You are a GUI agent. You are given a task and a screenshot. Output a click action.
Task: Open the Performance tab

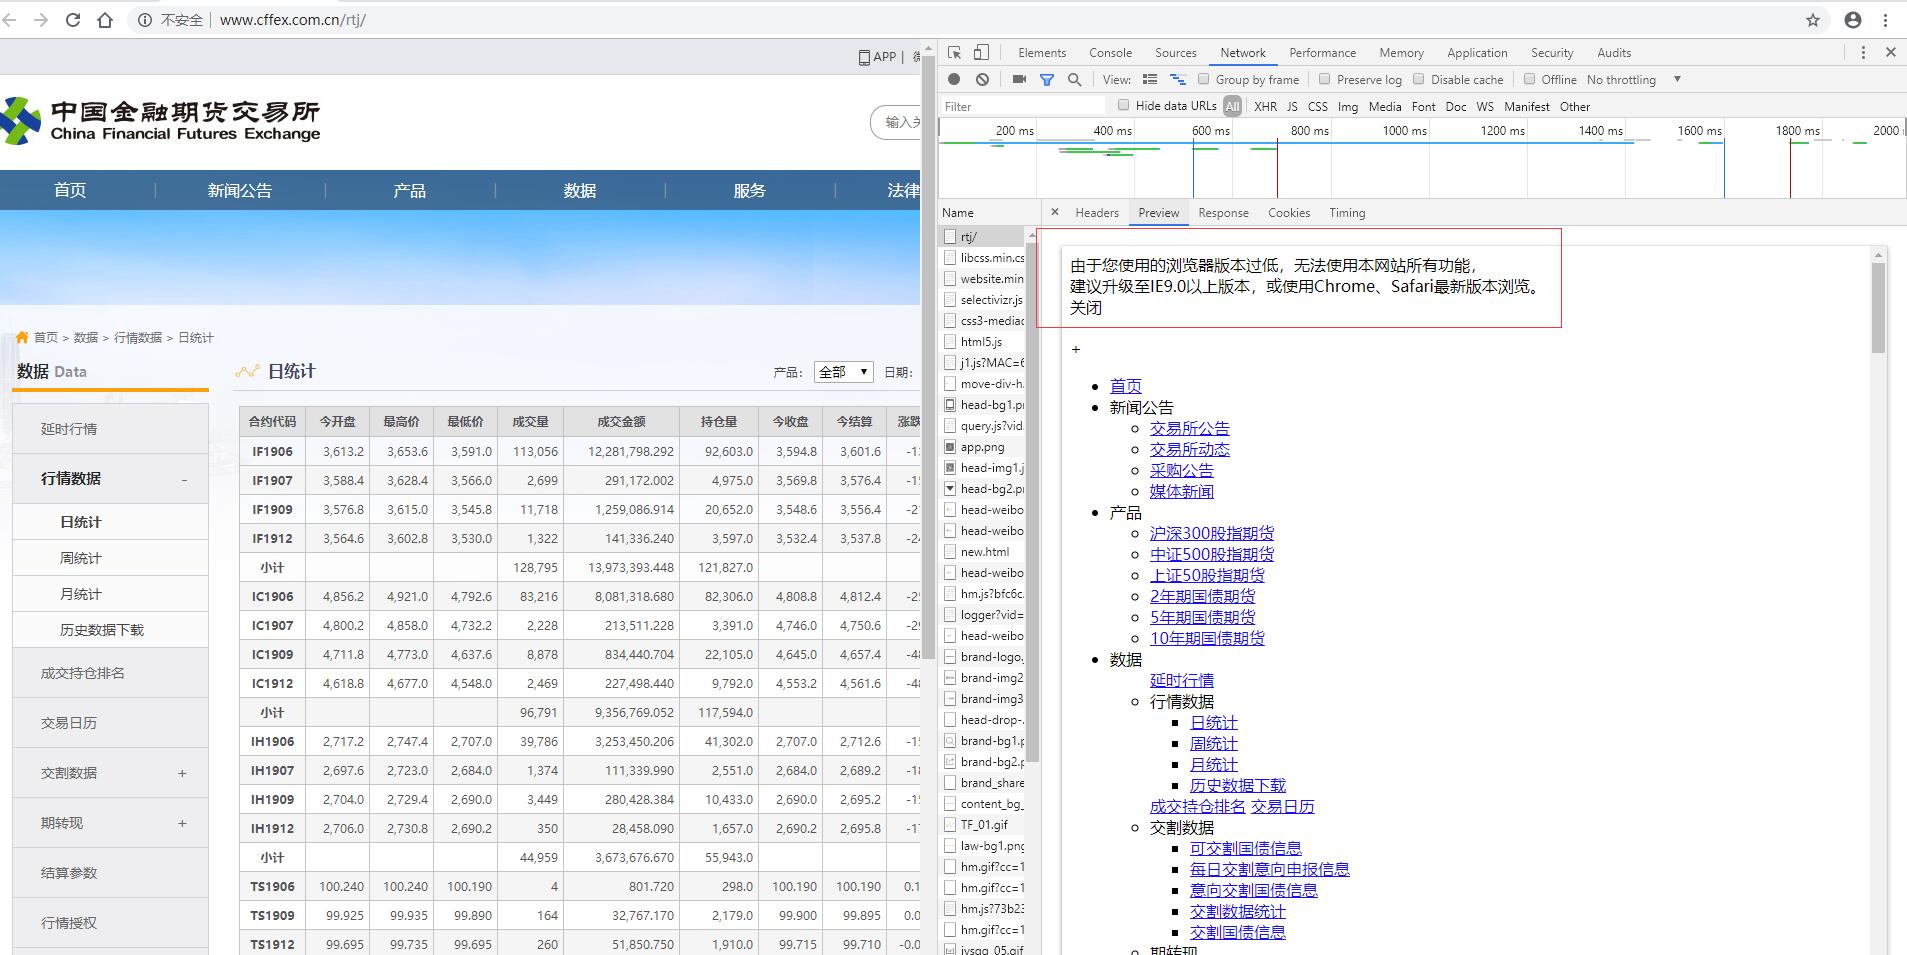pyautogui.click(x=1322, y=53)
